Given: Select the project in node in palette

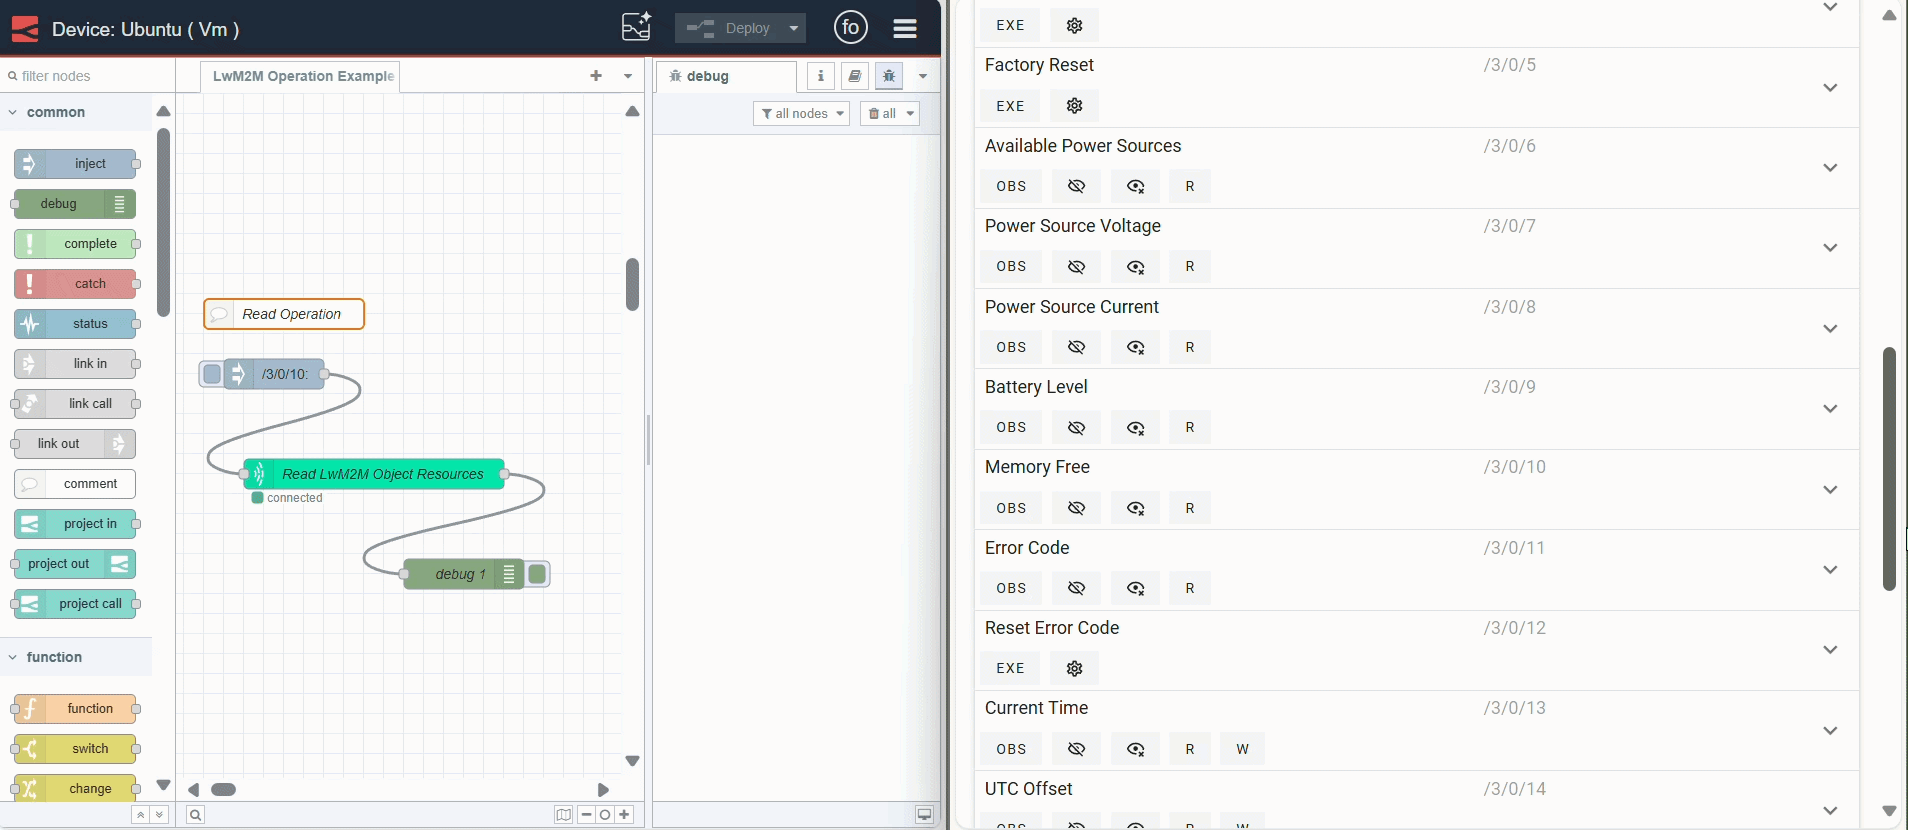Looking at the screenshot, I should coord(76,524).
